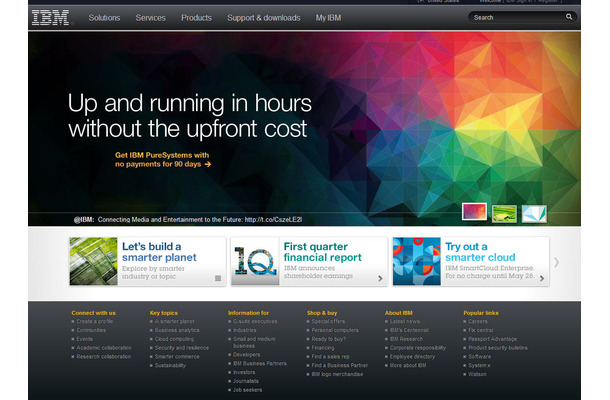This screenshot has width=610, height=400.
Task: Open Security and resilience link
Action: tap(182, 348)
